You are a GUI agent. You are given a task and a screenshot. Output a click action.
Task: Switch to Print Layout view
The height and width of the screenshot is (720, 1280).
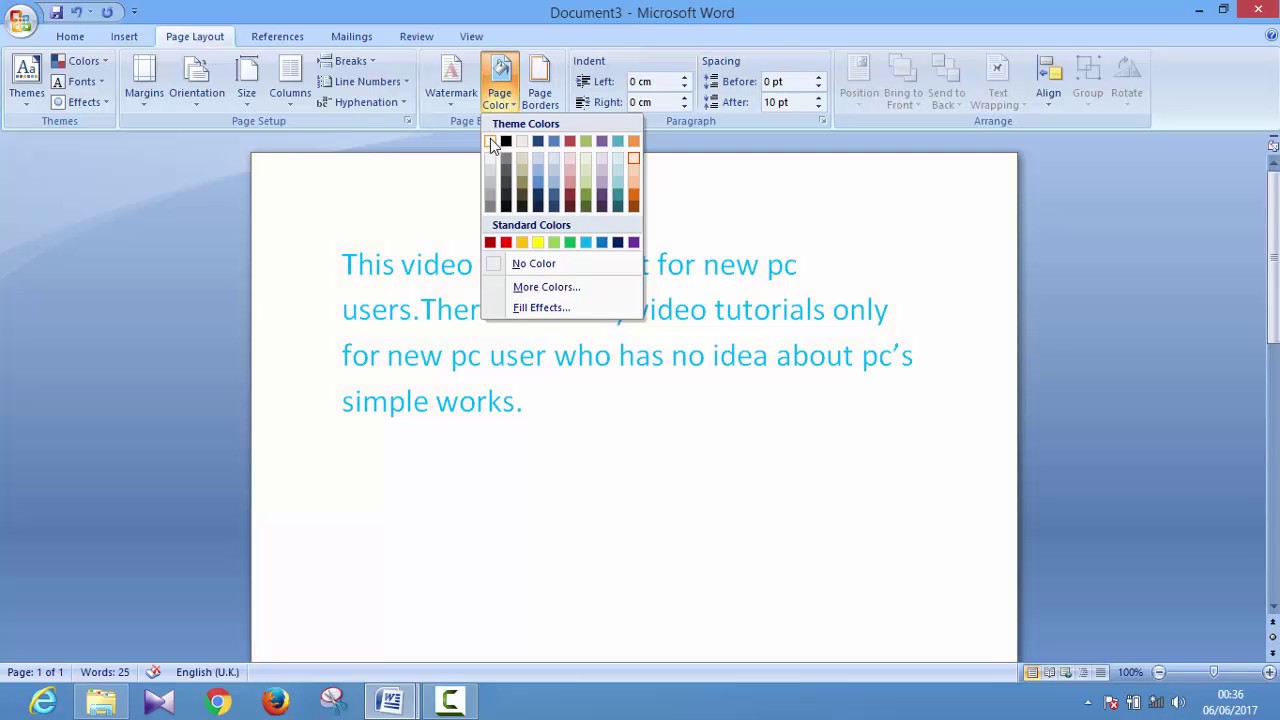1031,673
